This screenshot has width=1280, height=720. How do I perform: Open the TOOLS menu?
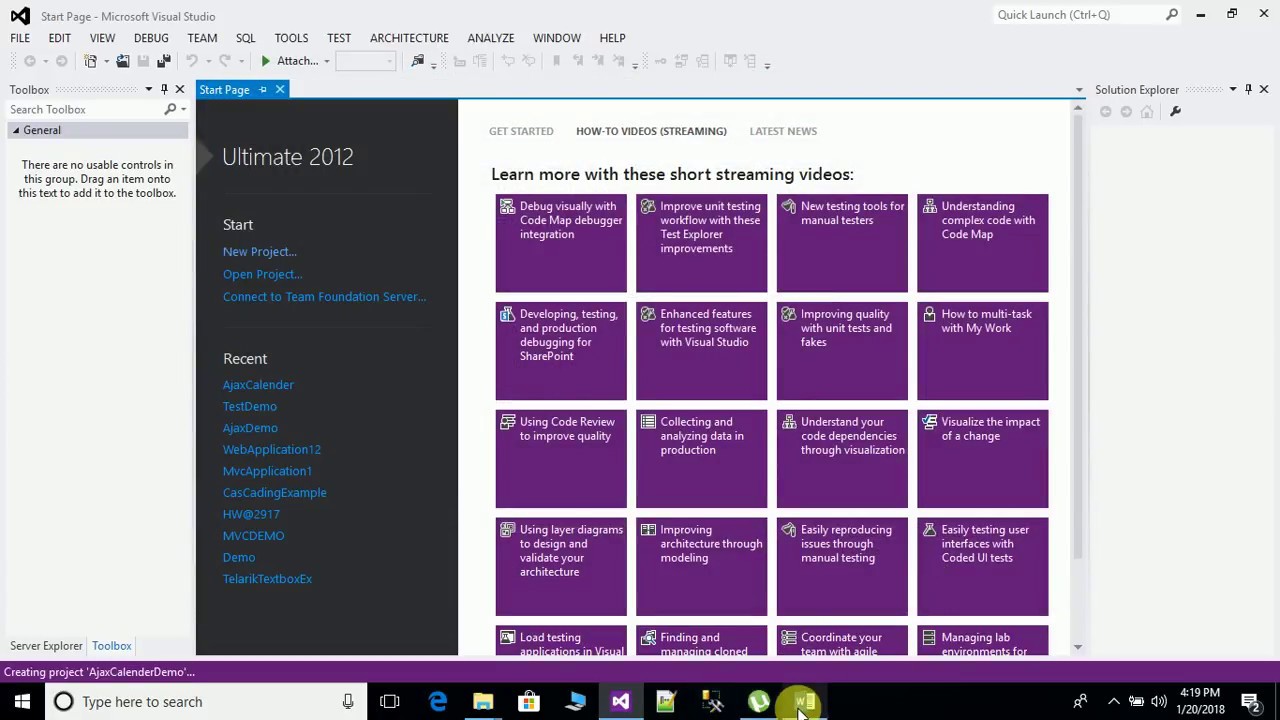[x=291, y=38]
